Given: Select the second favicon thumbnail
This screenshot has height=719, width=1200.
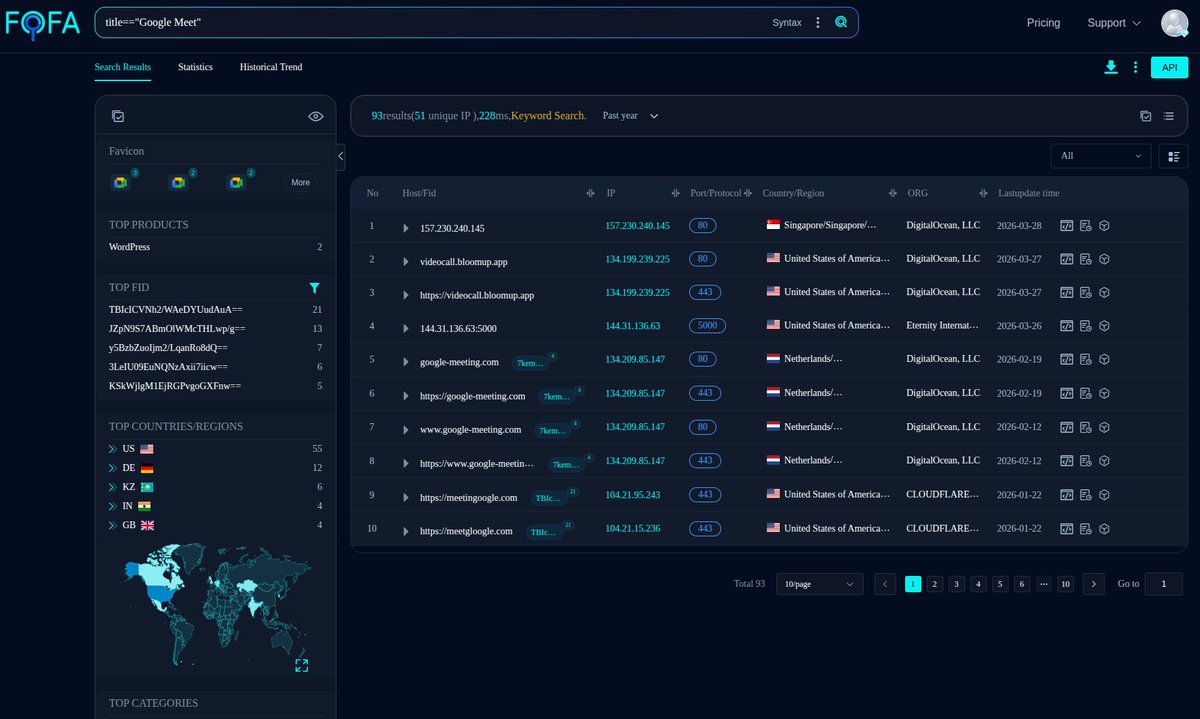Looking at the screenshot, I should (180, 182).
